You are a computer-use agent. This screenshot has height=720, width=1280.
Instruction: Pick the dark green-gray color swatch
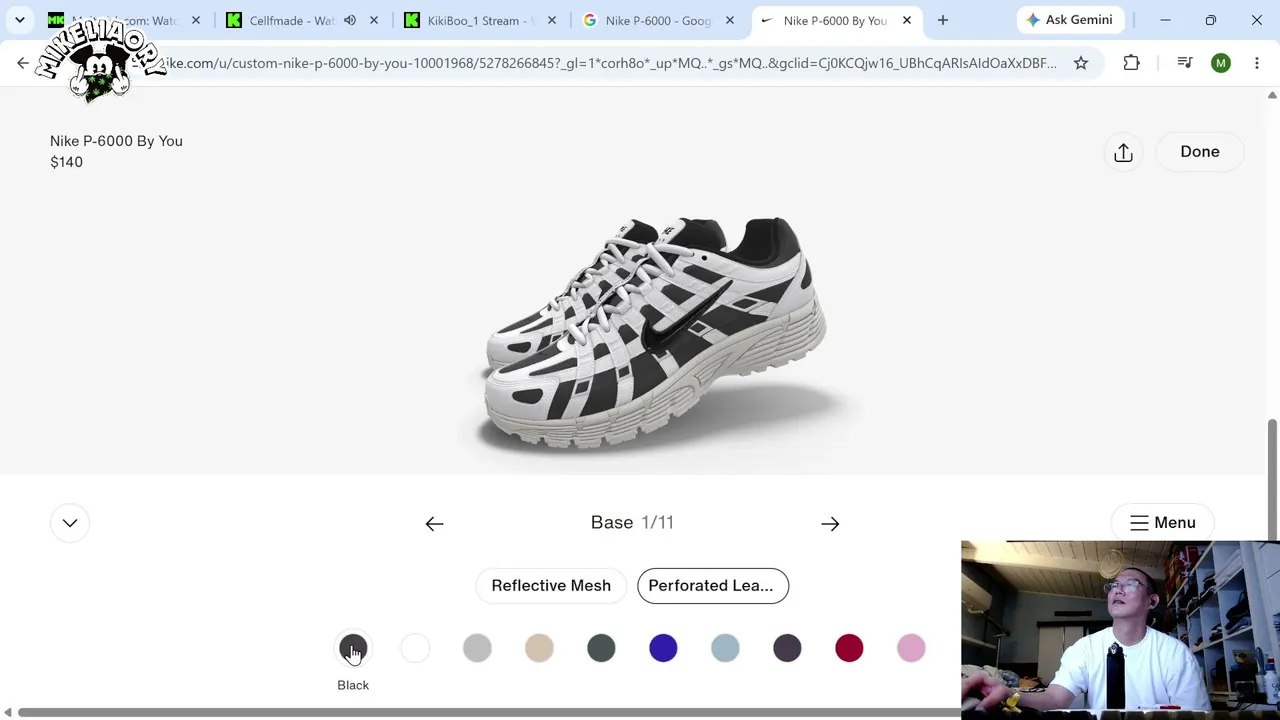pos(601,649)
